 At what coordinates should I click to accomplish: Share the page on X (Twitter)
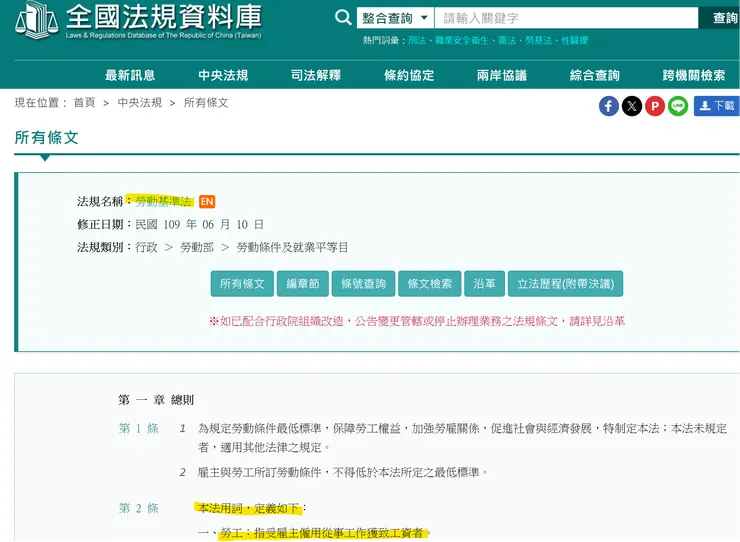click(x=632, y=106)
